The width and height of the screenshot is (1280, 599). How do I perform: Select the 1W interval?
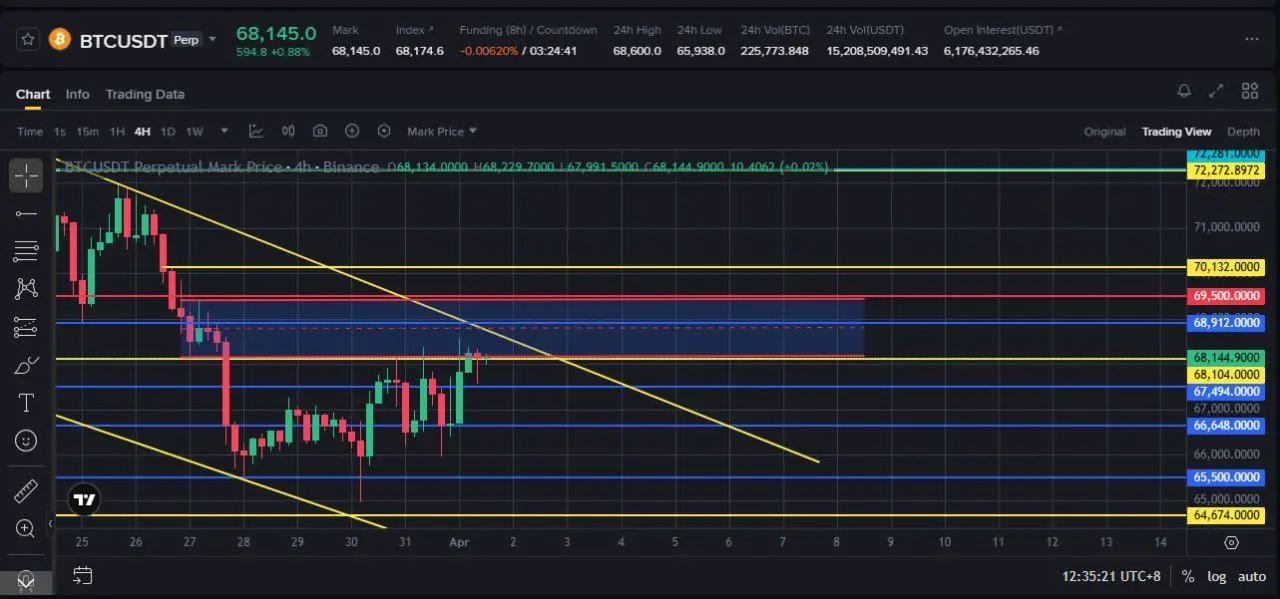[x=194, y=131]
